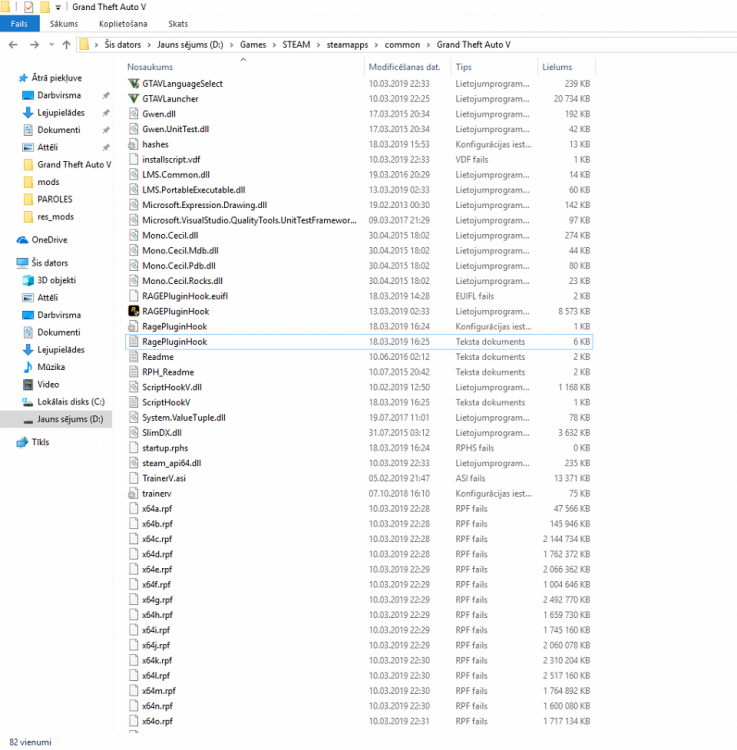This screenshot has width=737, height=750.
Task: Go up one folder level
Action: tap(66, 45)
